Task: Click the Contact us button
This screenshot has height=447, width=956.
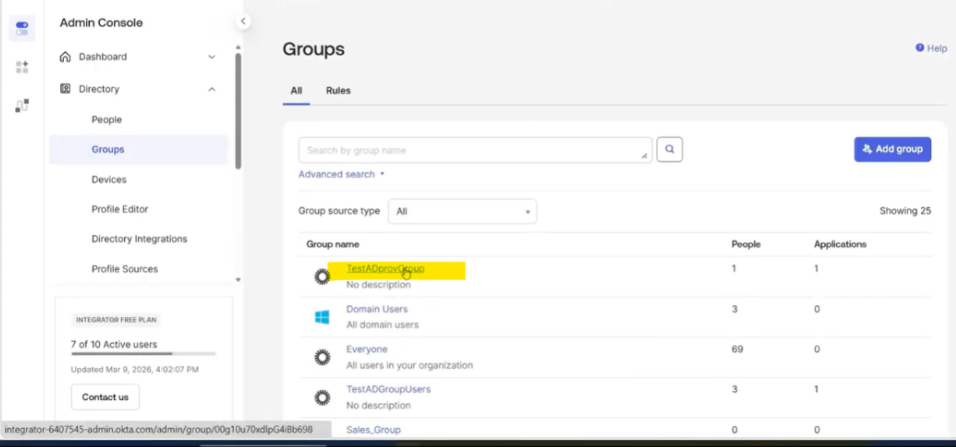Action: click(x=105, y=397)
